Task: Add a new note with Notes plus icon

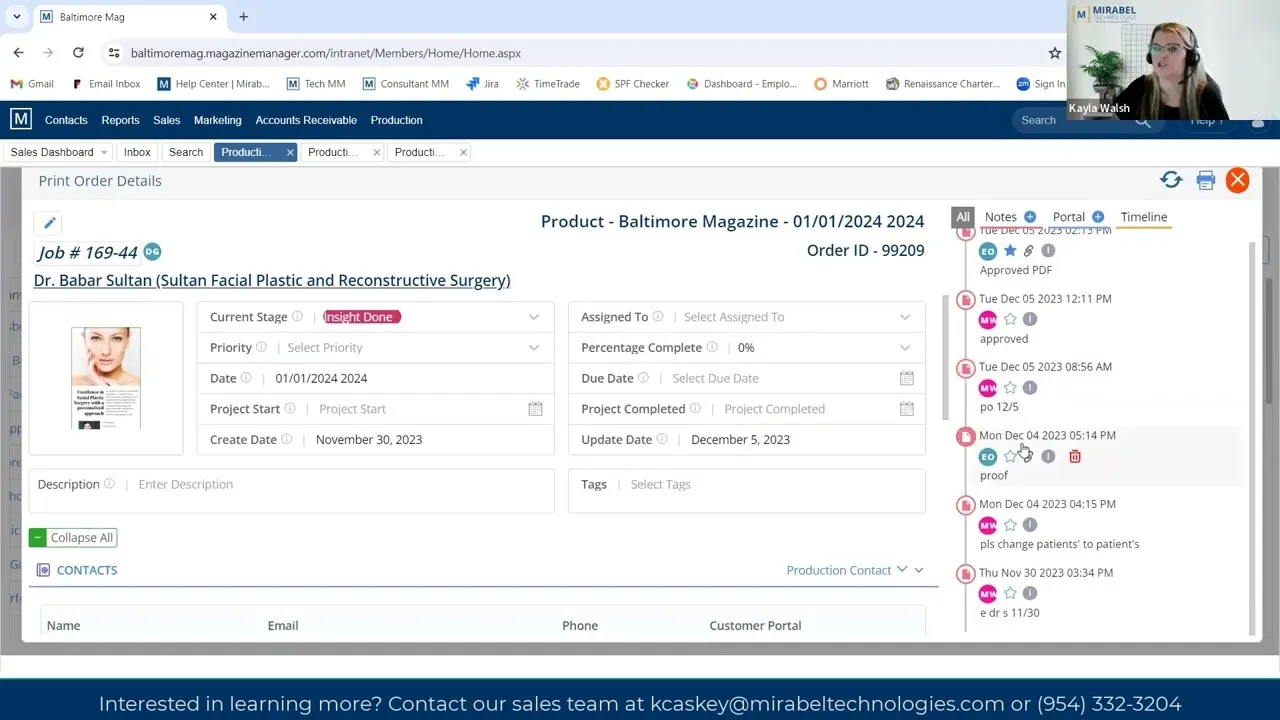Action: 1030,217
